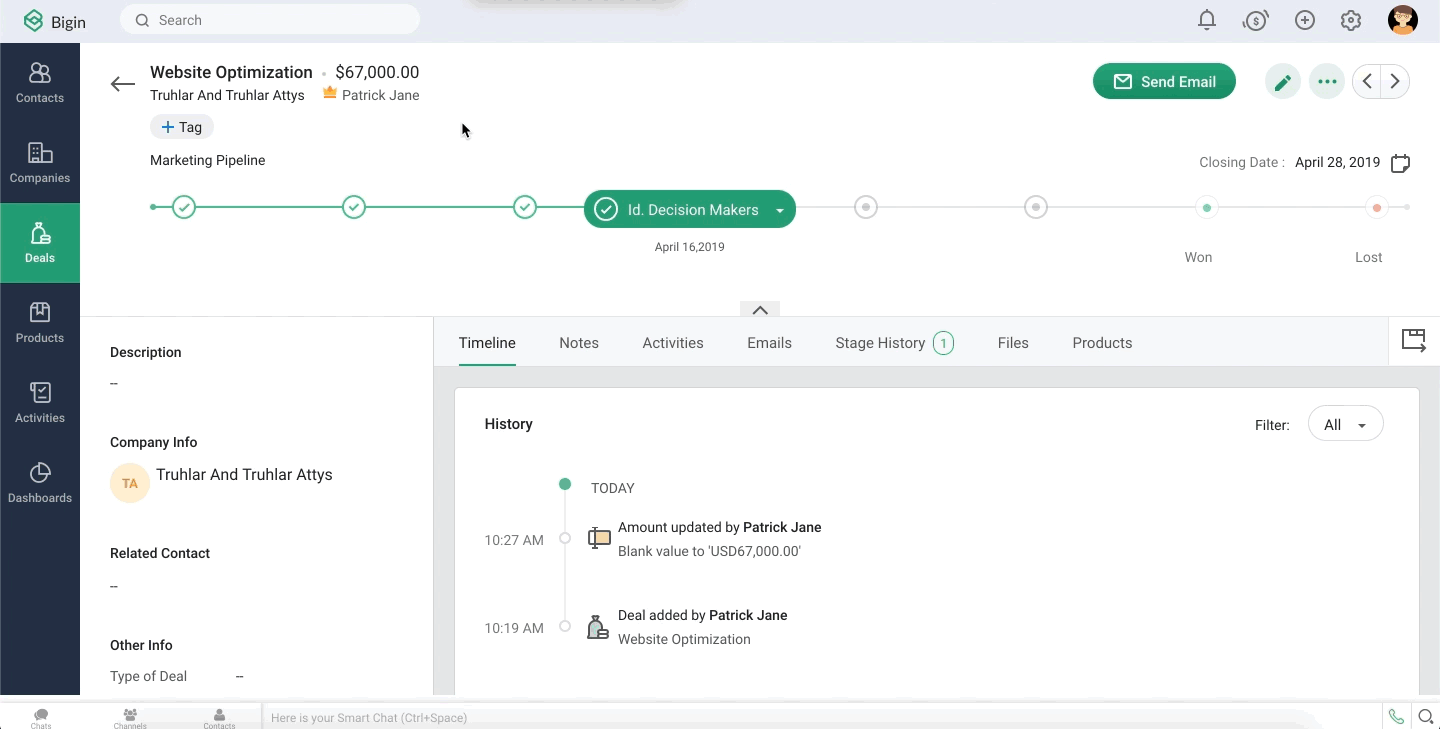Click the plus quick-add icon in header
Screen dimensions: 1440x729
(1304, 20)
